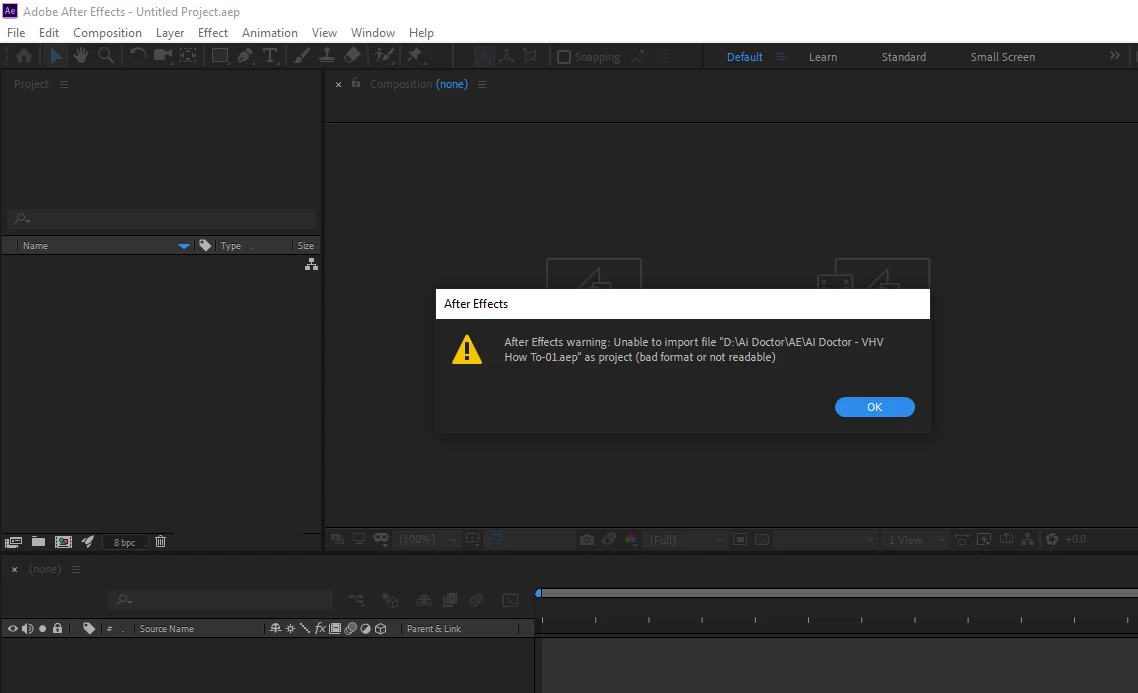The image size is (1138, 693).
Task: Open the Composition menu
Action: click(107, 33)
